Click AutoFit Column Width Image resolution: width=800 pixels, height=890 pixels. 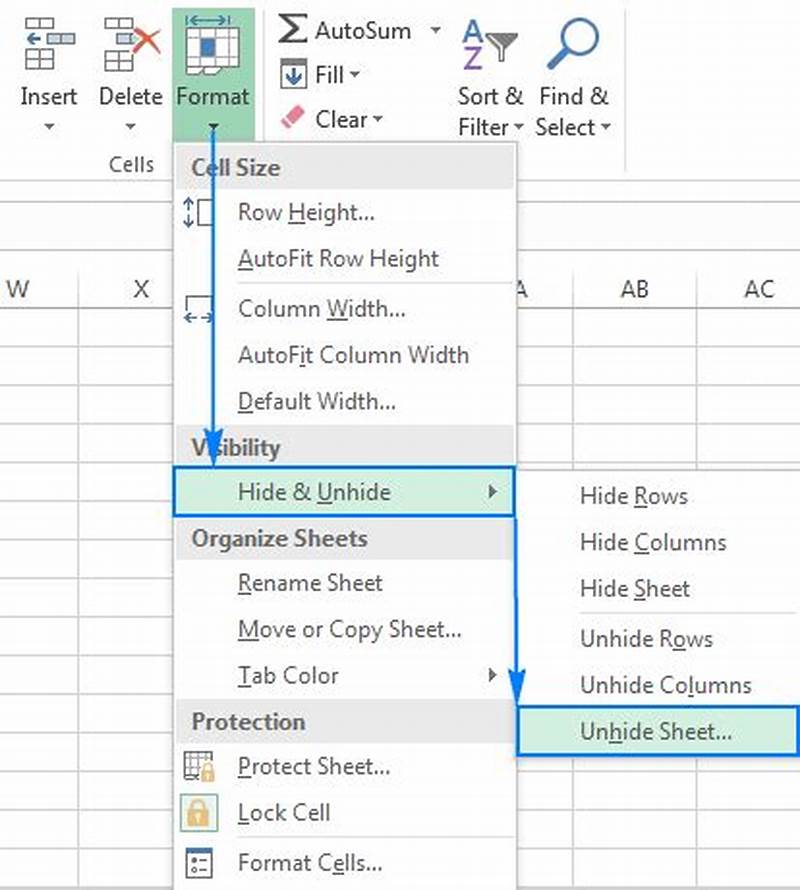354,355
